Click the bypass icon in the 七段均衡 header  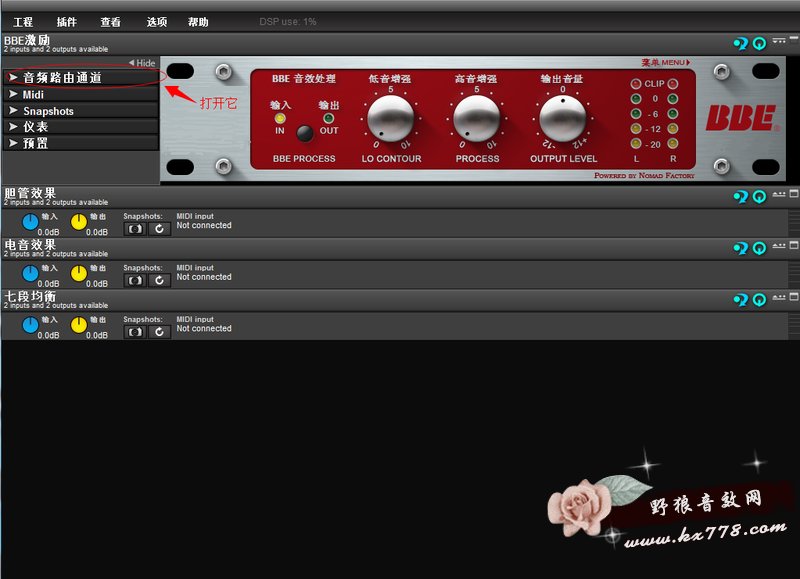(x=740, y=299)
